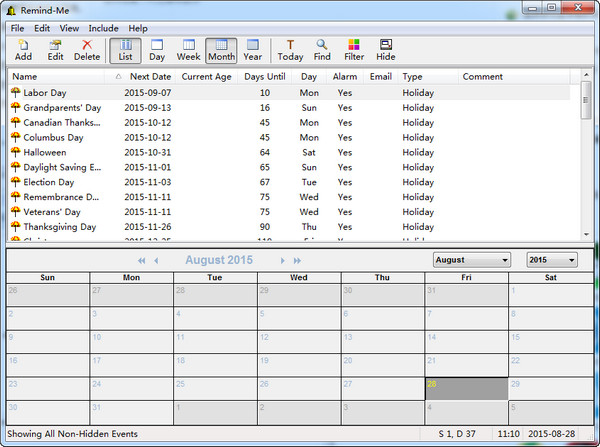The width and height of the screenshot is (600, 447).
Task: Click the Edit event toolbar icon
Action: click(x=55, y=50)
